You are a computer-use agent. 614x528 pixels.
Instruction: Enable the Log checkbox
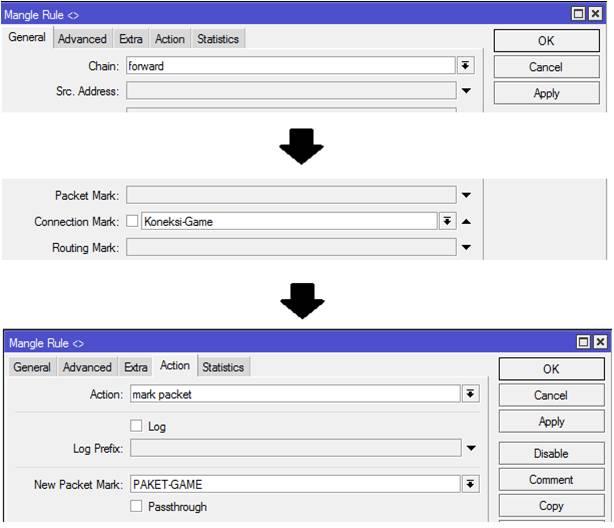coord(136,426)
